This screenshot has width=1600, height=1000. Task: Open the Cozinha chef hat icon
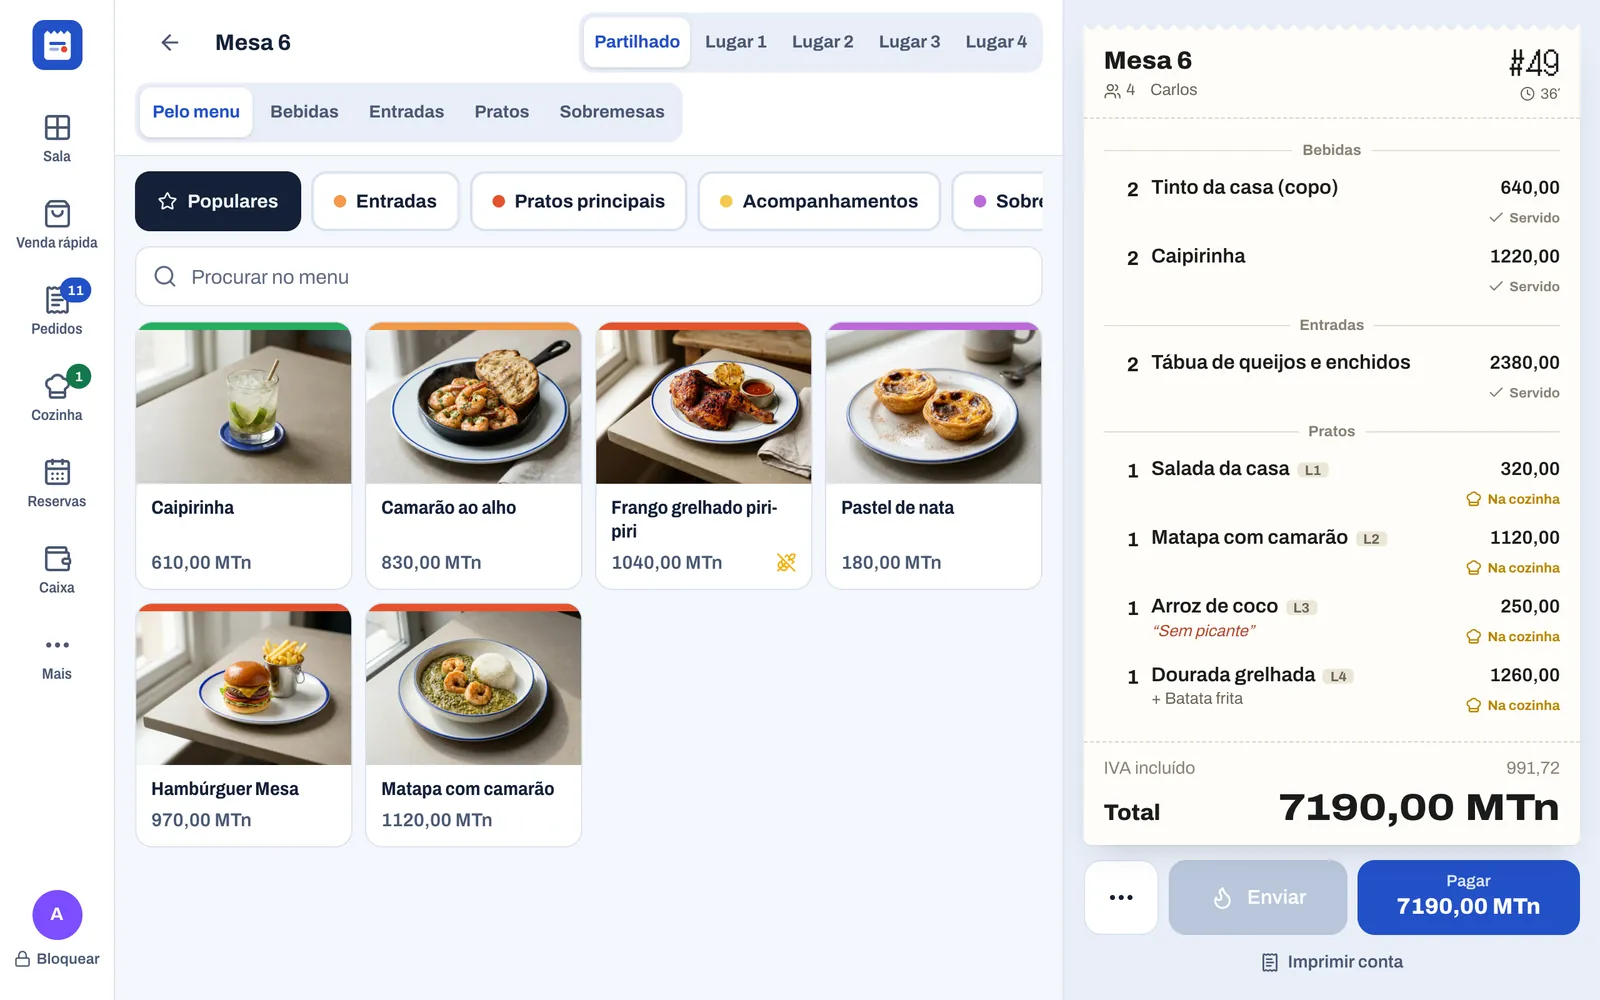[57, 386]
